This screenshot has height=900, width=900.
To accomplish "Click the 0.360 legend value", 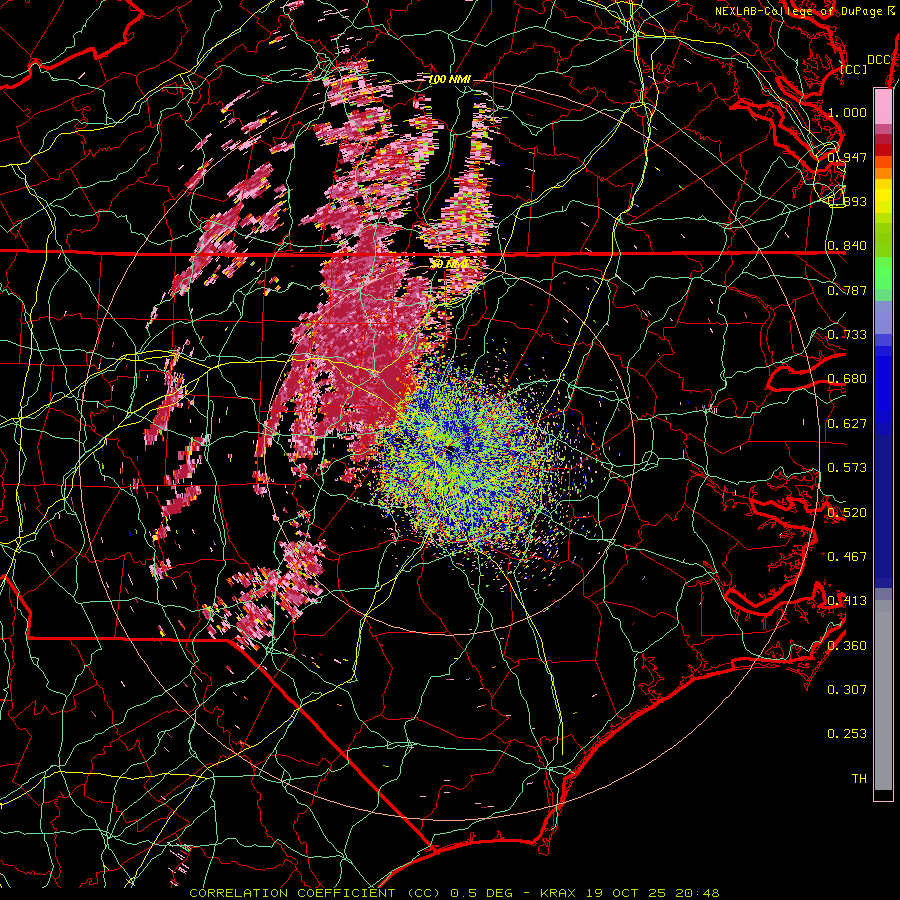I will pyautogui.click(x=847, y=646).
